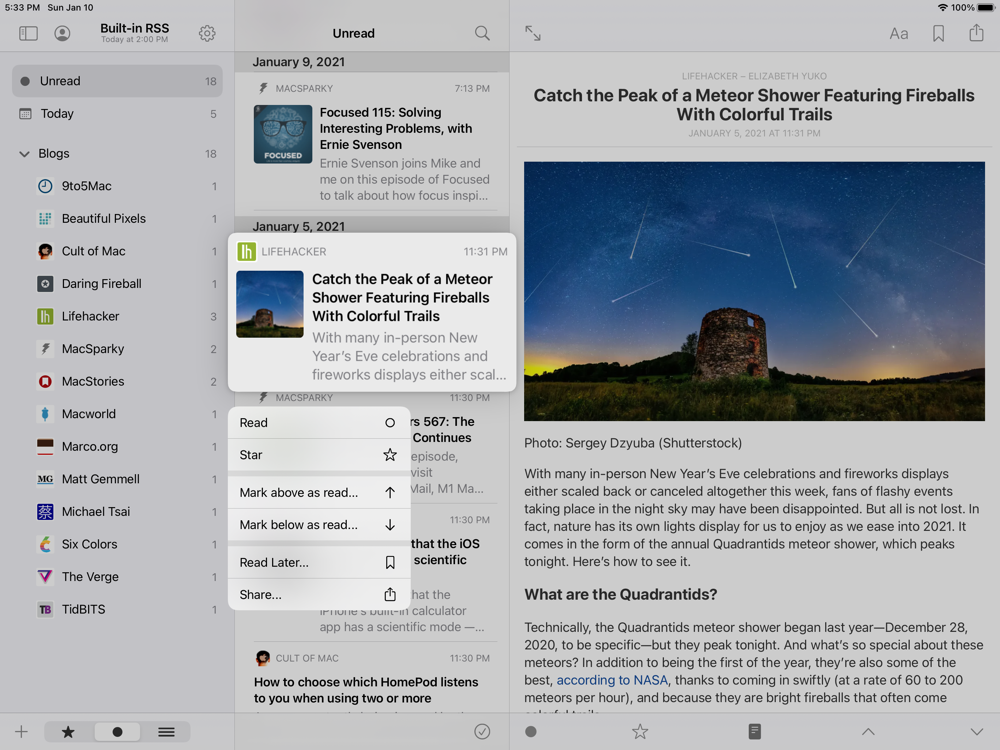Image resolution: width=1000 pixels, height=750 pixels.
Task: Tap the Unread list title
Action: pyautogui.click(x=353, y=33)
